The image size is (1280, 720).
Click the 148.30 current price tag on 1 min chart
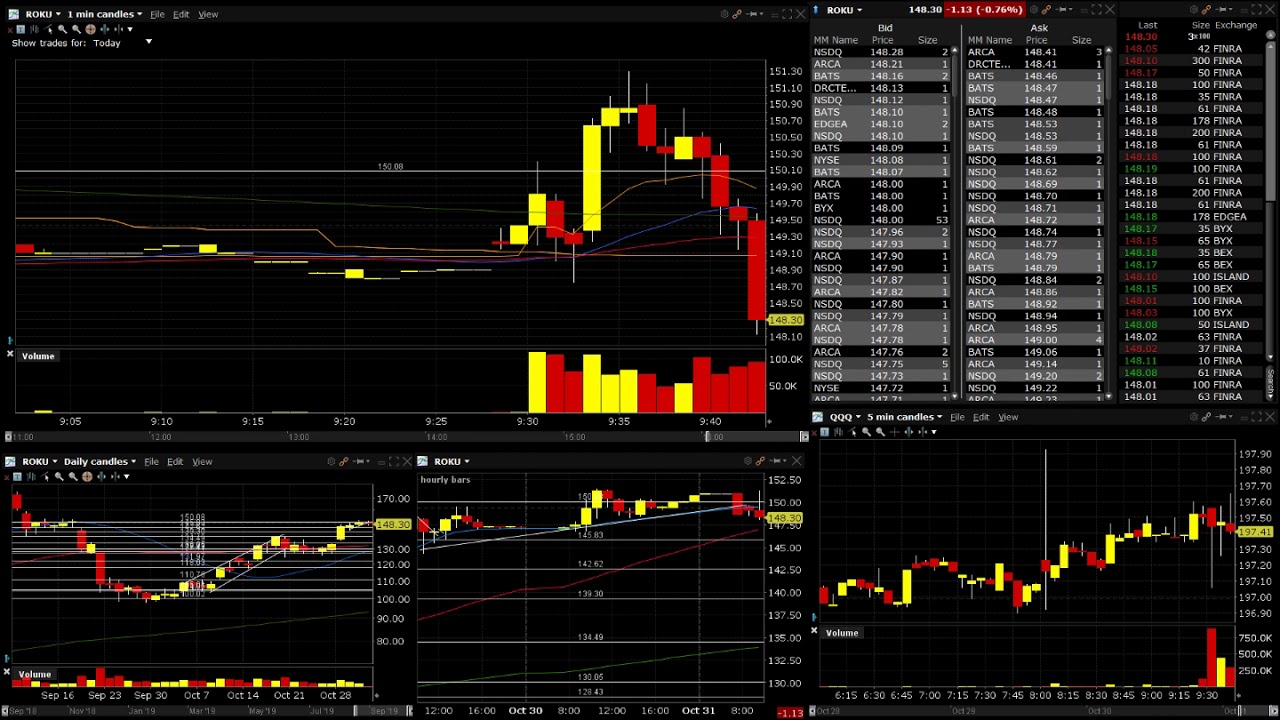pos(786,320)
